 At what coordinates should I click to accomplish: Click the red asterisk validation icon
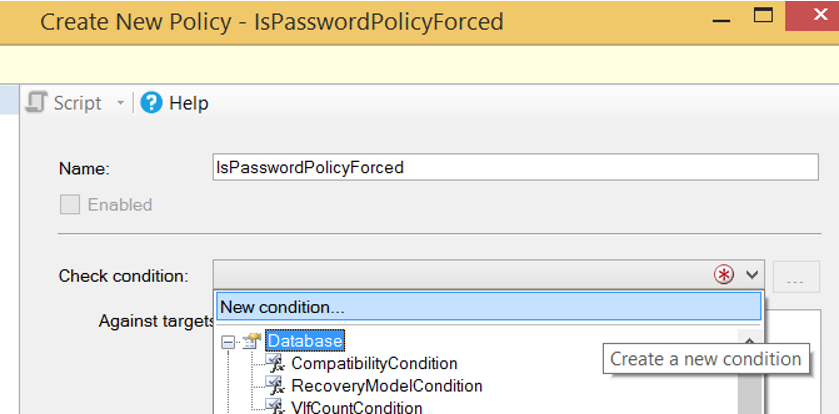click(724, 275)
